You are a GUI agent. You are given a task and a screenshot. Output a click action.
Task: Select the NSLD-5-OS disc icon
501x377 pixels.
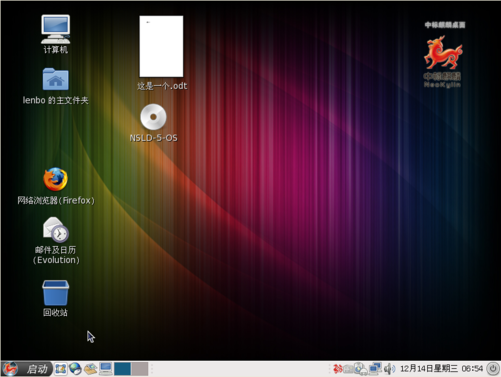pyautogui.click(x=153, y=123)
